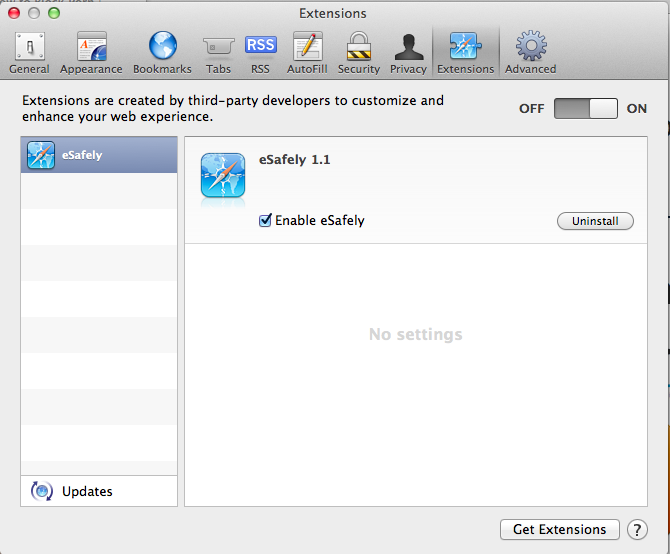Click the eSafely 1.1 title text
Viewport: 670px width, 554px height.
(x=294, y=160)
